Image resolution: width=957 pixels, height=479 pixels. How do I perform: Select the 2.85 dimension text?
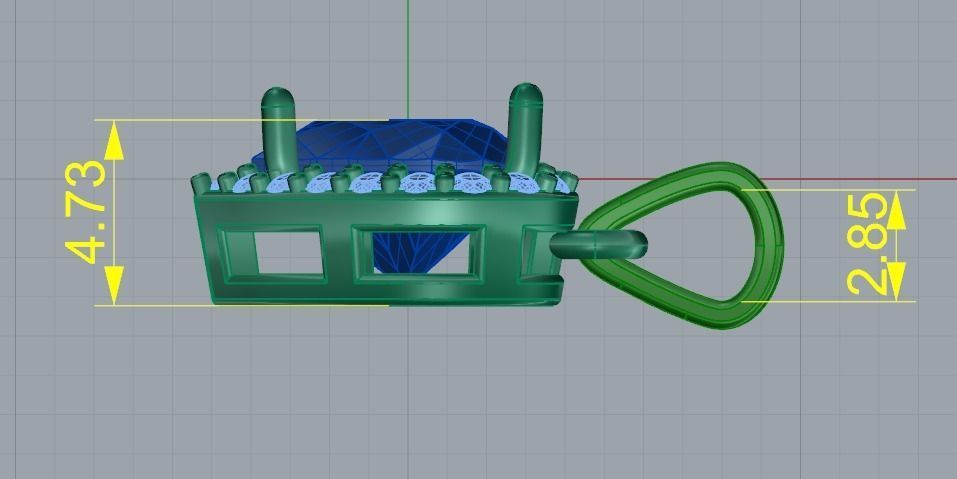tap(868, 244)
